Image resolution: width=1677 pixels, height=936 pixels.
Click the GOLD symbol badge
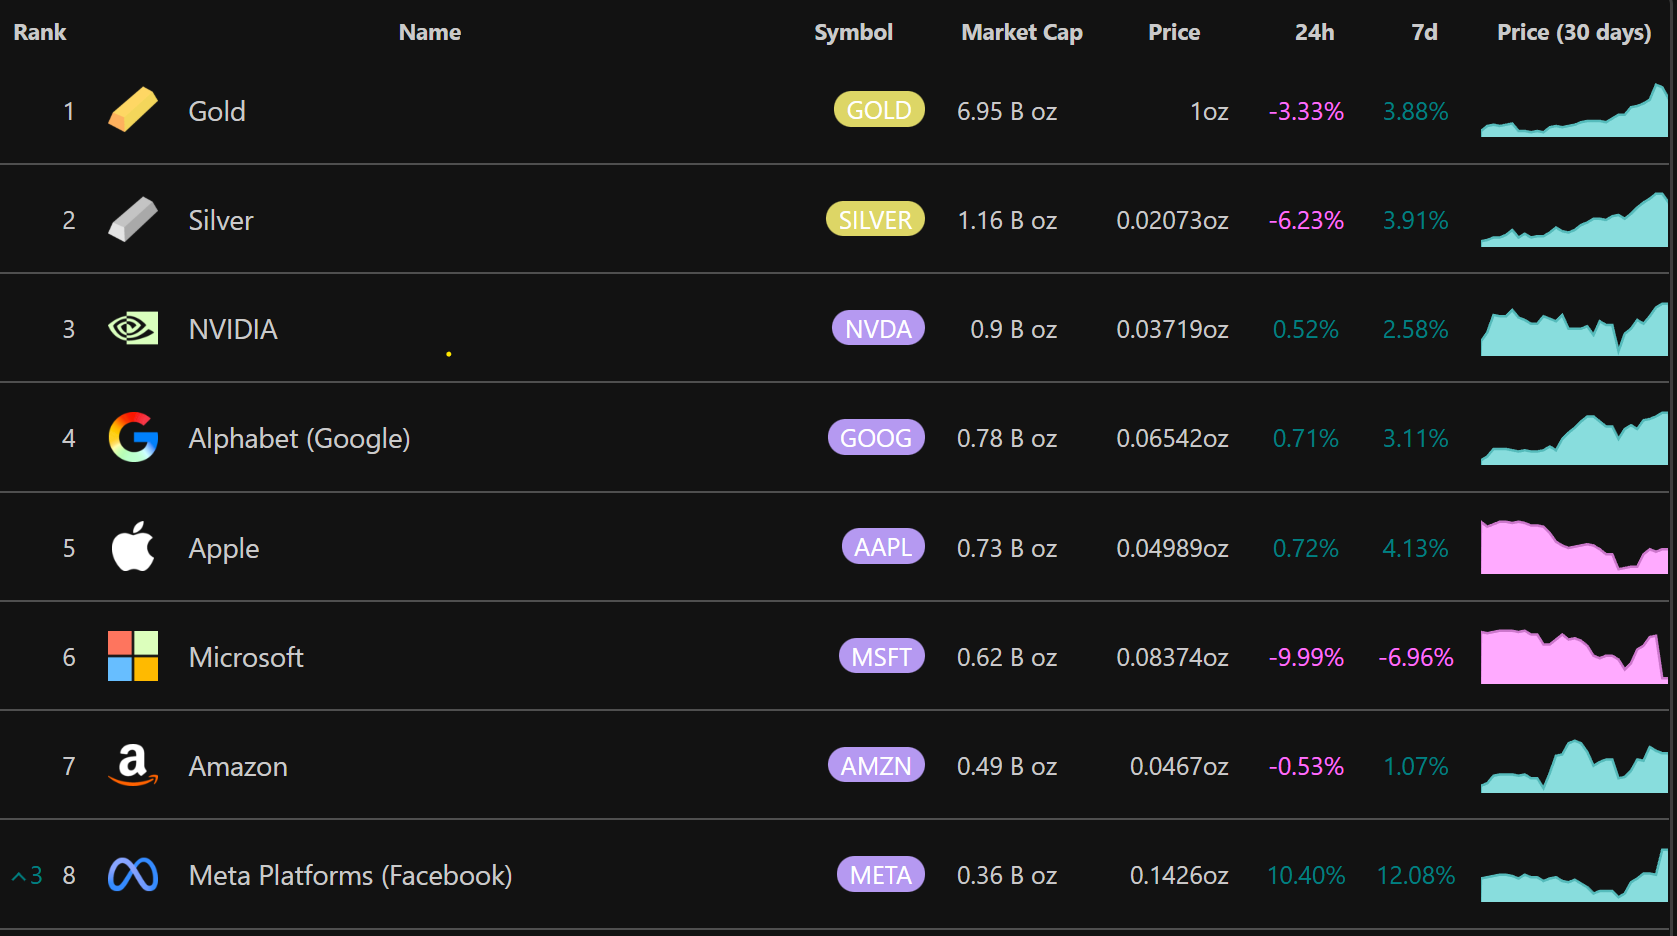click(879, 110)
